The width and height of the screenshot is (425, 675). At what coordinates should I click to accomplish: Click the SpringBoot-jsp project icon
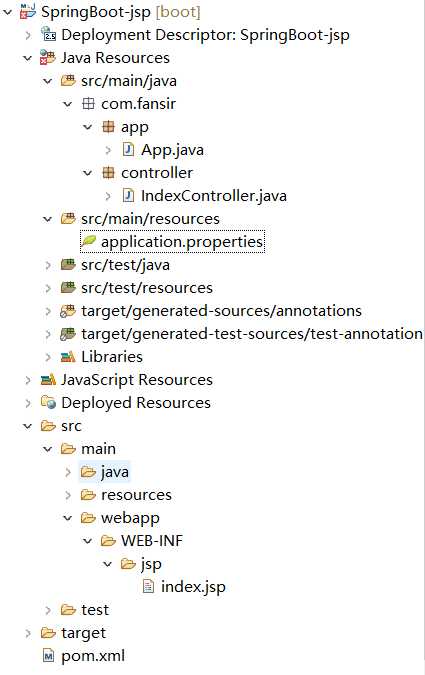[28, 12]
